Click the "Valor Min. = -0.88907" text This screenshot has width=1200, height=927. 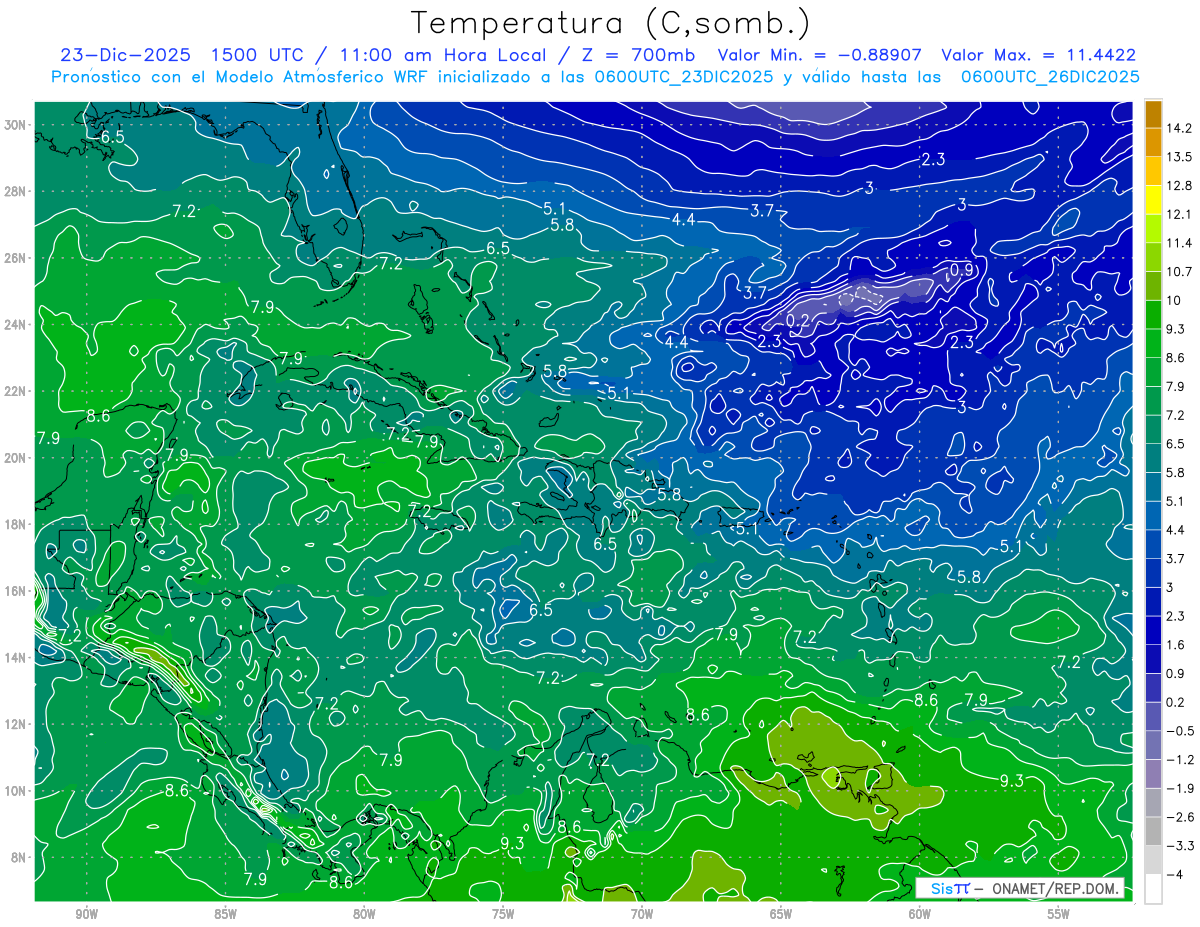click(x=820, y=55)
